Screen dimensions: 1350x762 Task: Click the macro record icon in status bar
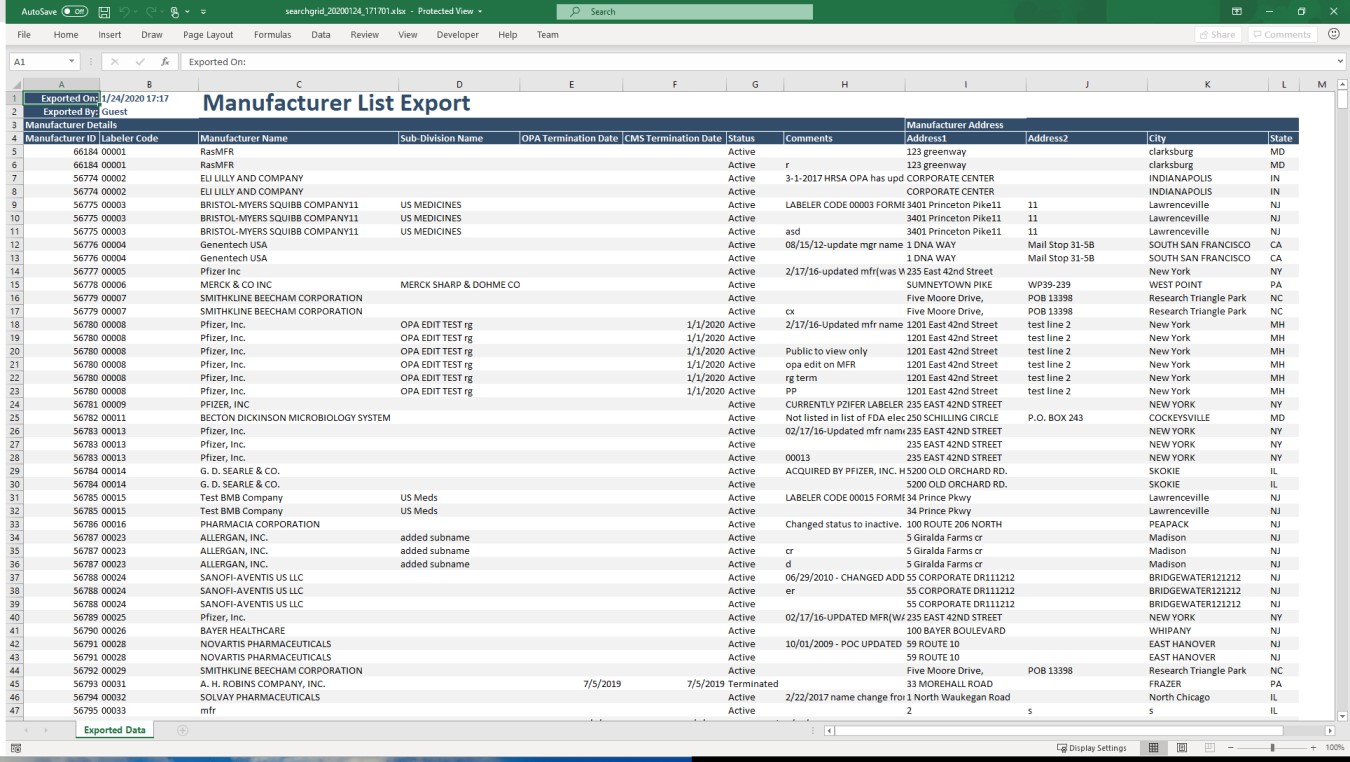16,748
